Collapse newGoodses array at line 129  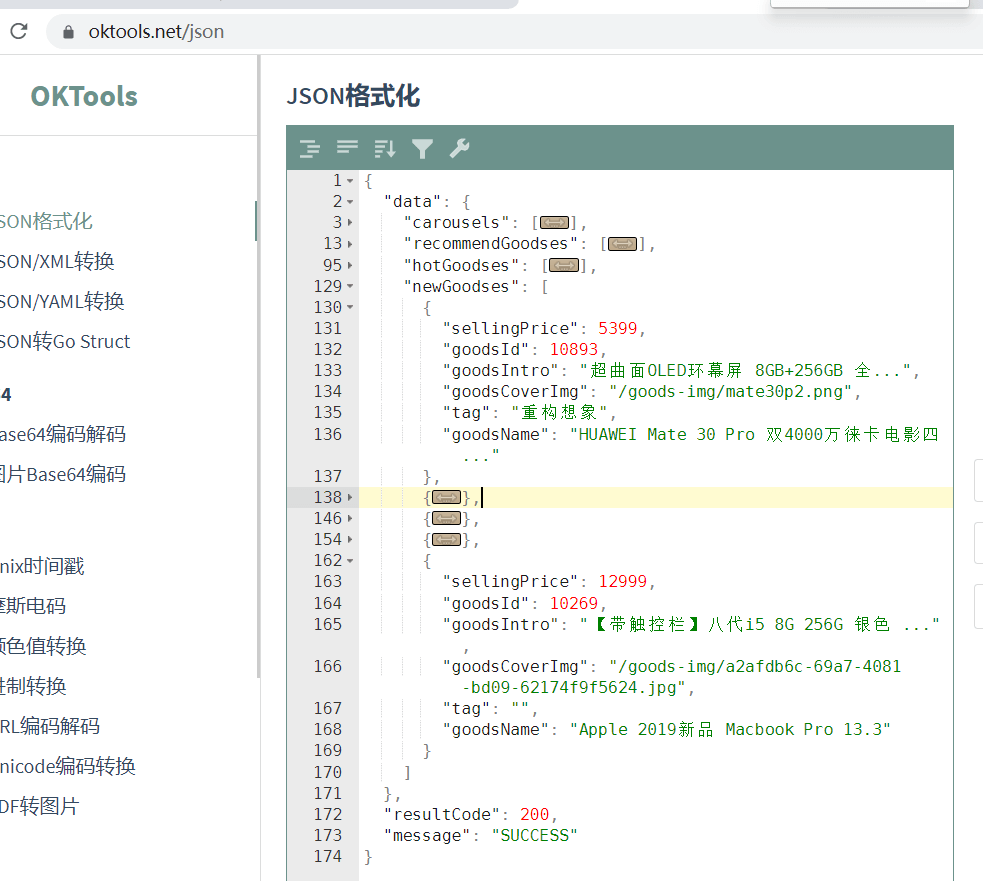pos(350,286)
